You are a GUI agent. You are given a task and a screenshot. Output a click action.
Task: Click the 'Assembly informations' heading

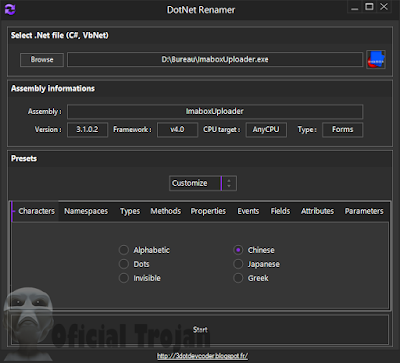tap(53, 88)
